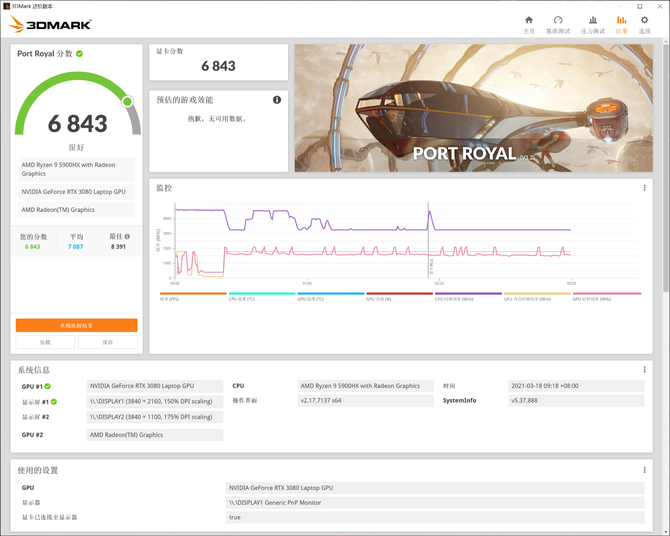This screenshot has height=536, width=670.
Task: Click the info icon next to best score
Action: (127, 237)
